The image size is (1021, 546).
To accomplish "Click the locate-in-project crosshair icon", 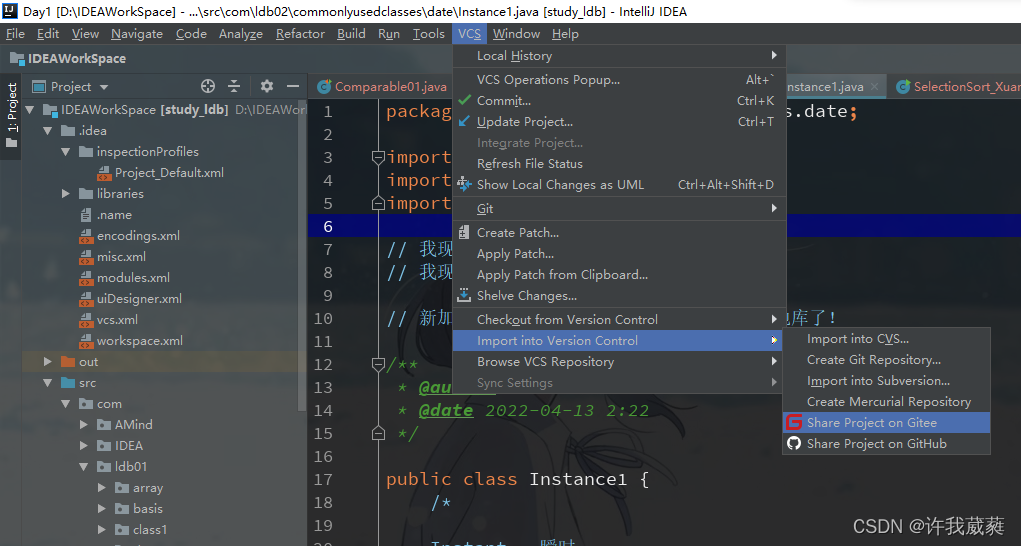I will (208, 86).
